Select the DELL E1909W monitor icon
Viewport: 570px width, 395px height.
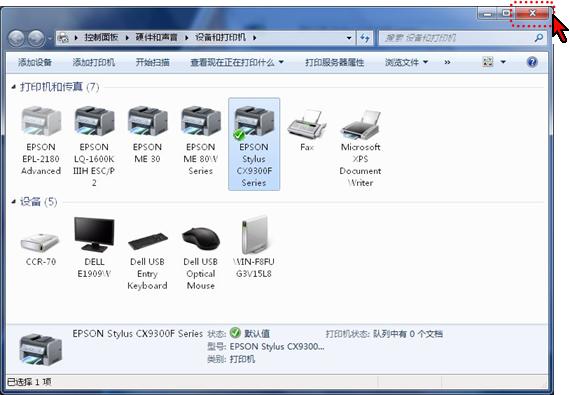(94, 234)
